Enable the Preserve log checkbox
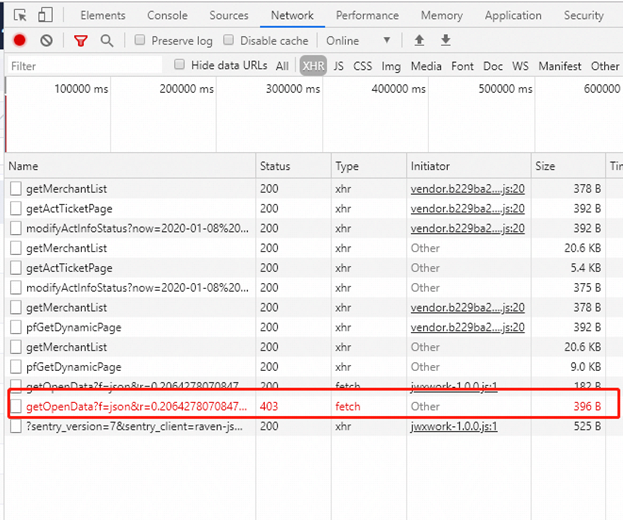The height and width of the screenshot is (520, 623). (x=139, y=40)
